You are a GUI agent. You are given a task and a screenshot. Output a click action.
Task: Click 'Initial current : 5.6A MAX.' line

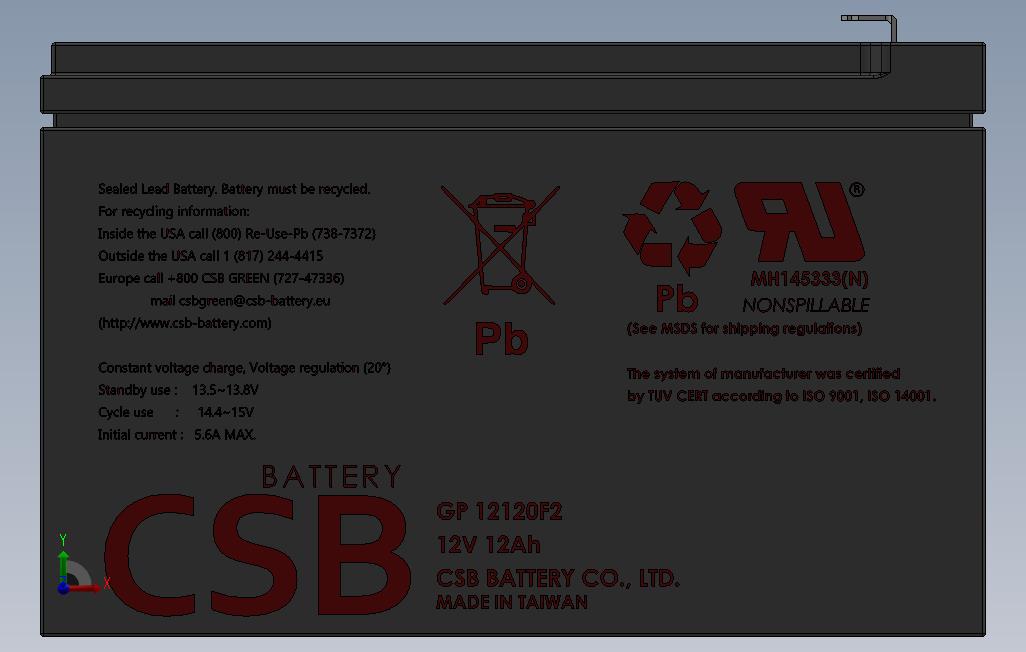pos(177,435)
